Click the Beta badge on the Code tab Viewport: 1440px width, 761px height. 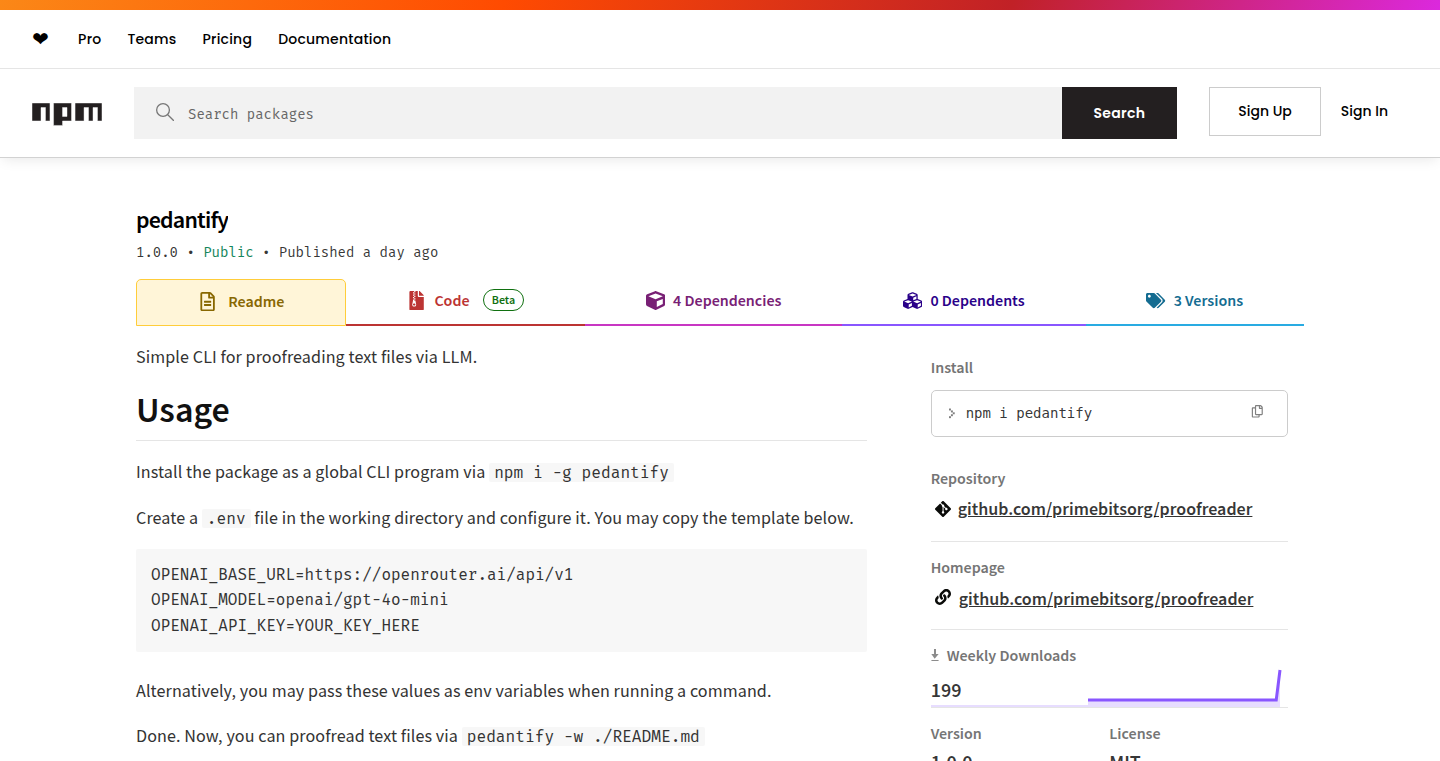[x=503, y=300]
